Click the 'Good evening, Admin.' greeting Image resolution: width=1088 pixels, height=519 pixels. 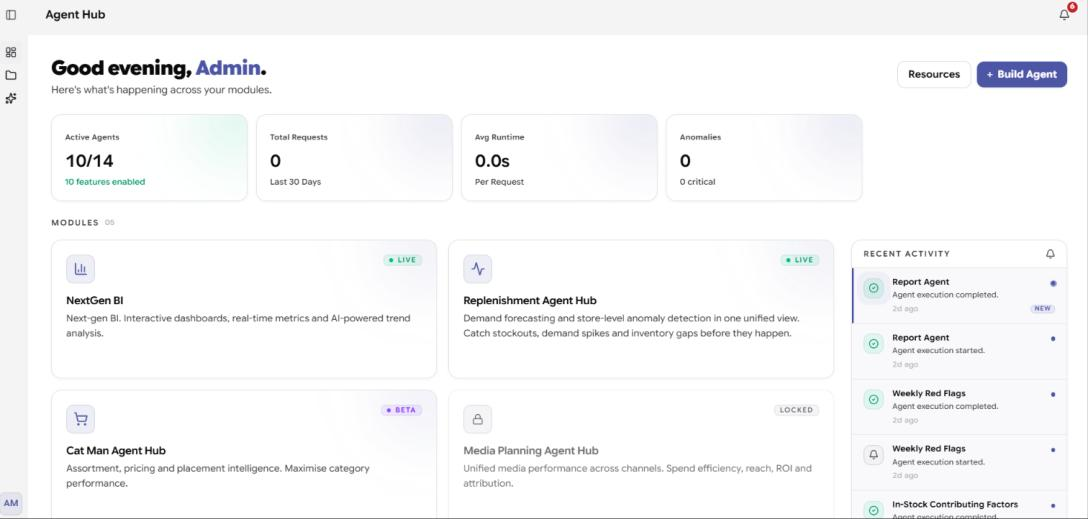pos(159,68)
